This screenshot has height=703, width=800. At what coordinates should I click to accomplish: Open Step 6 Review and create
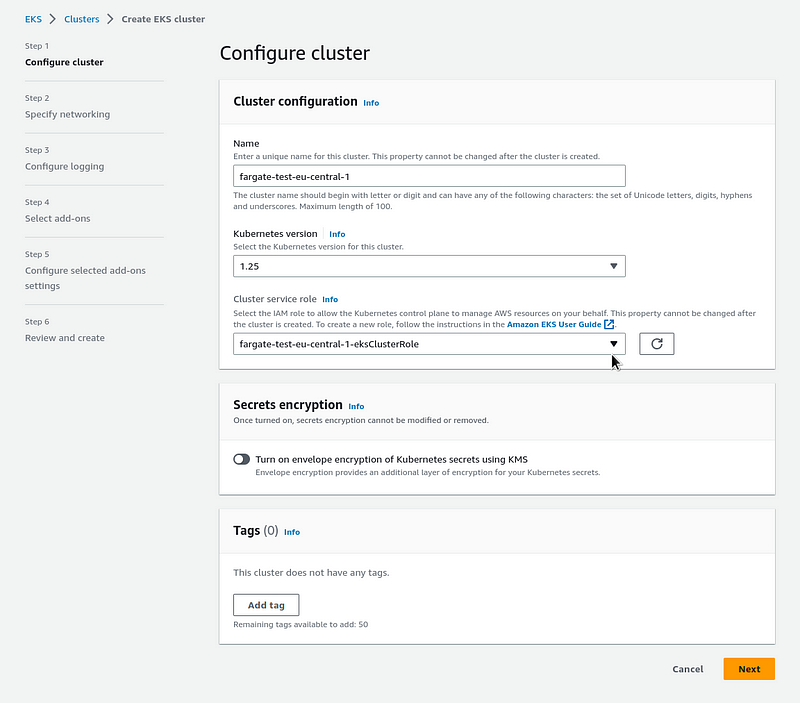pos(65,338)
